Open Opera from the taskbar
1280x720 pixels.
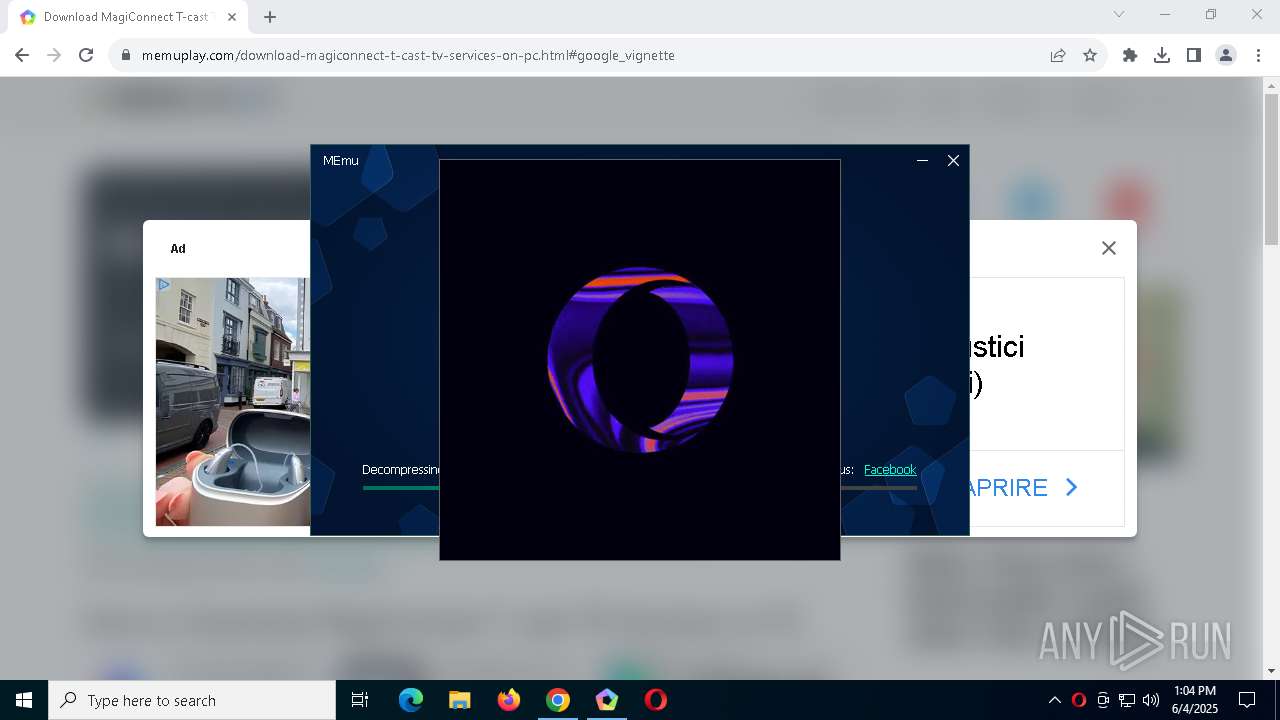[x=656, y=700]
